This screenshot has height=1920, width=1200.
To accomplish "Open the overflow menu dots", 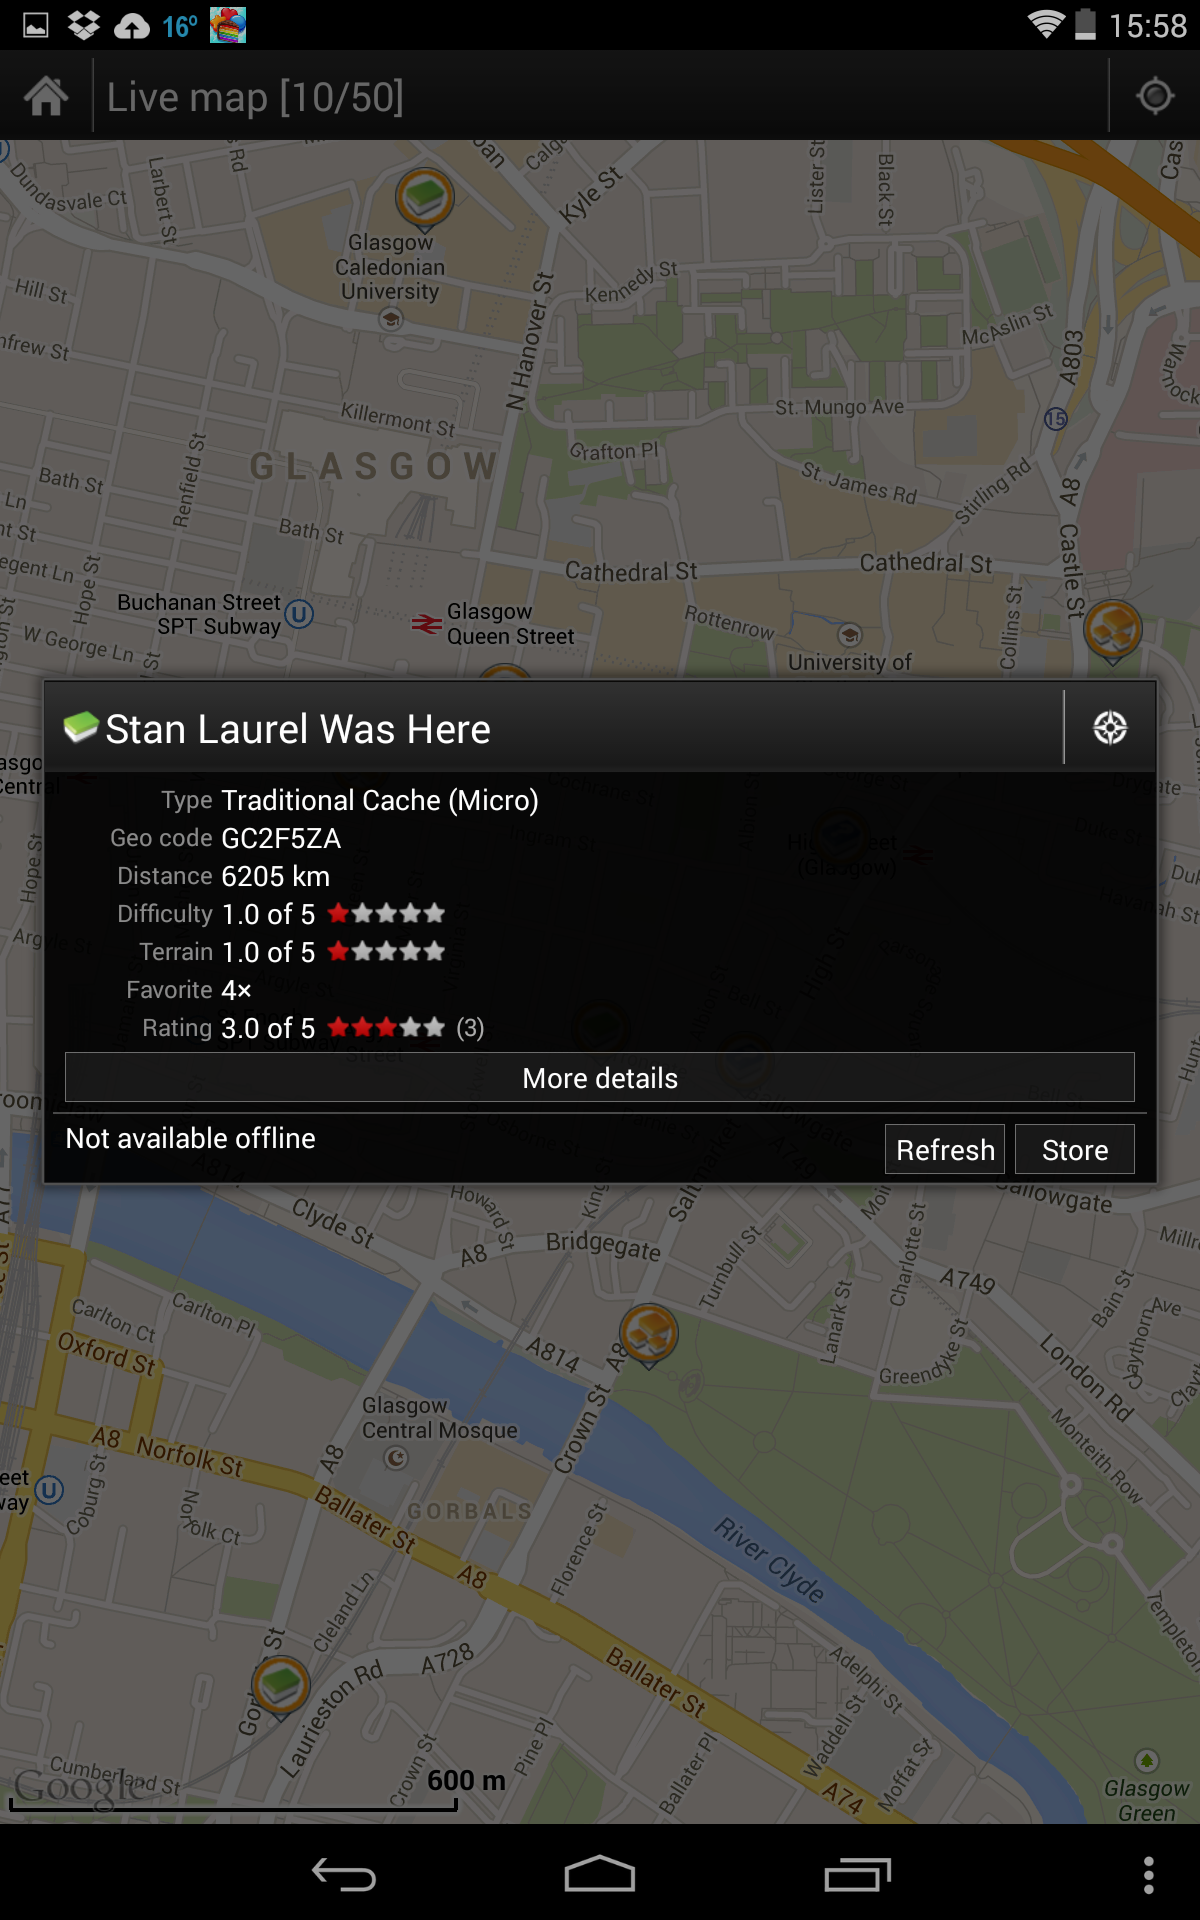I will point(1148,1874).
